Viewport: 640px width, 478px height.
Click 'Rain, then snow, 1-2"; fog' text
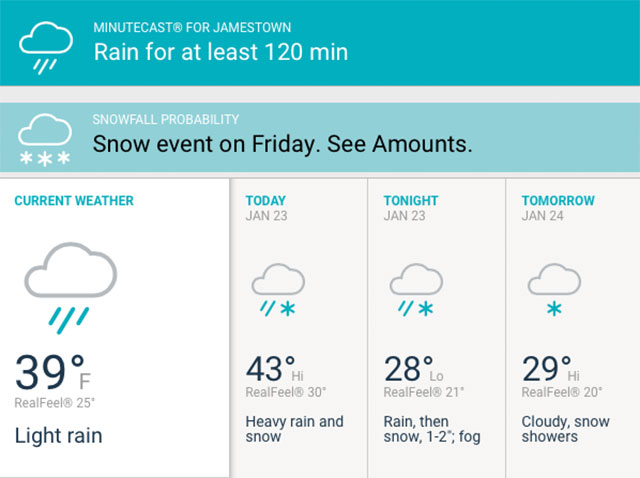[x=432, y=429]
